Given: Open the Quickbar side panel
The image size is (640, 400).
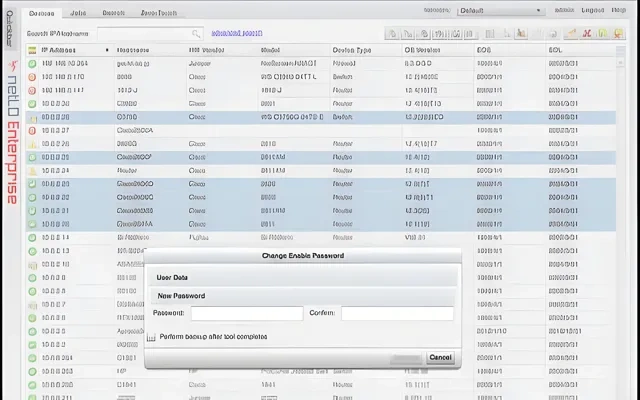Looking at the screenshot, I should pyautogui.click(x=10, y=29).
